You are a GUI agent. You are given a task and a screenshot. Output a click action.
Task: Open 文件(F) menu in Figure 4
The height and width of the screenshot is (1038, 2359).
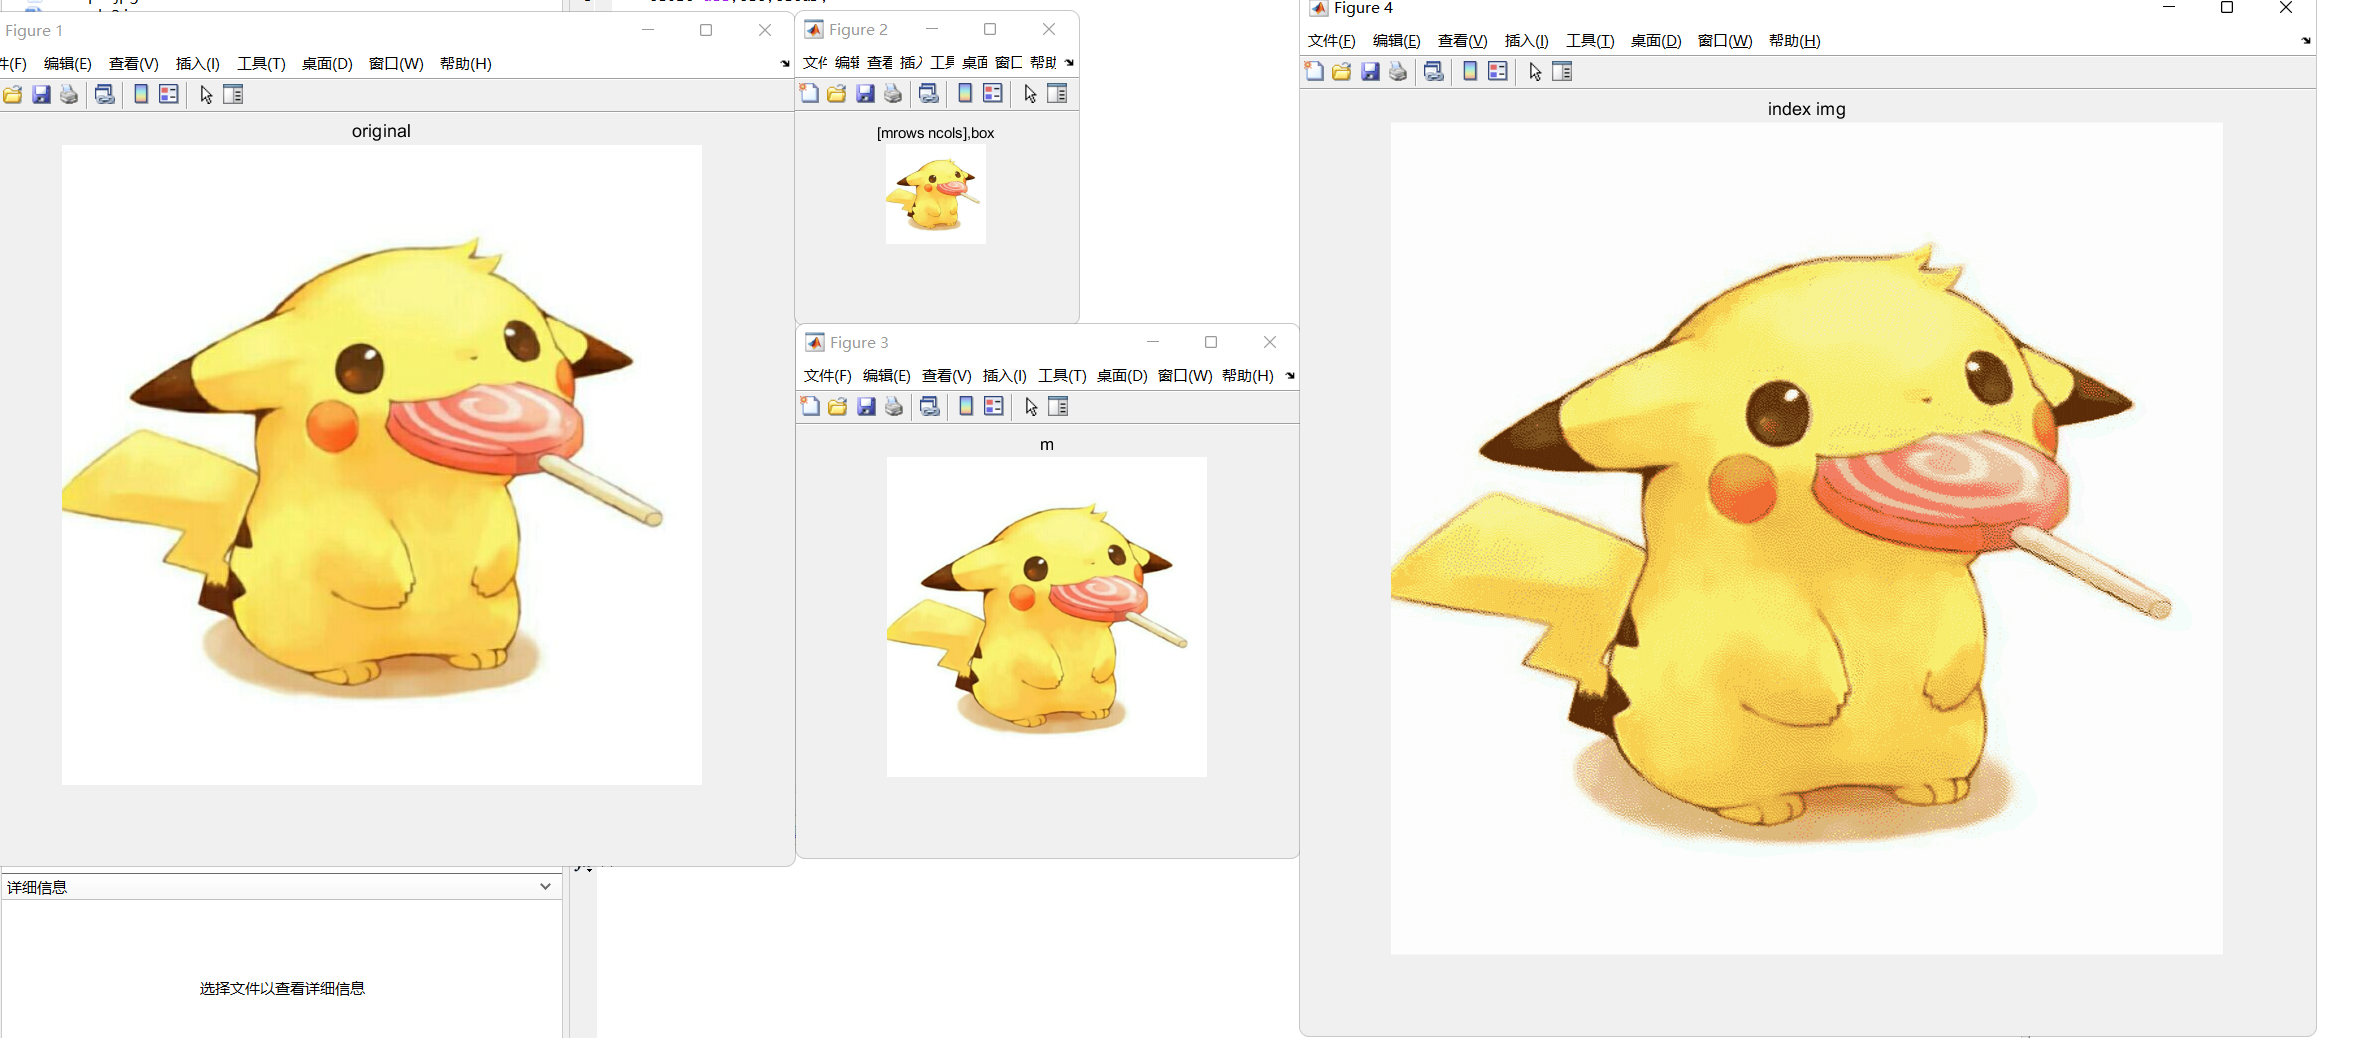[x=1332, y=41]
